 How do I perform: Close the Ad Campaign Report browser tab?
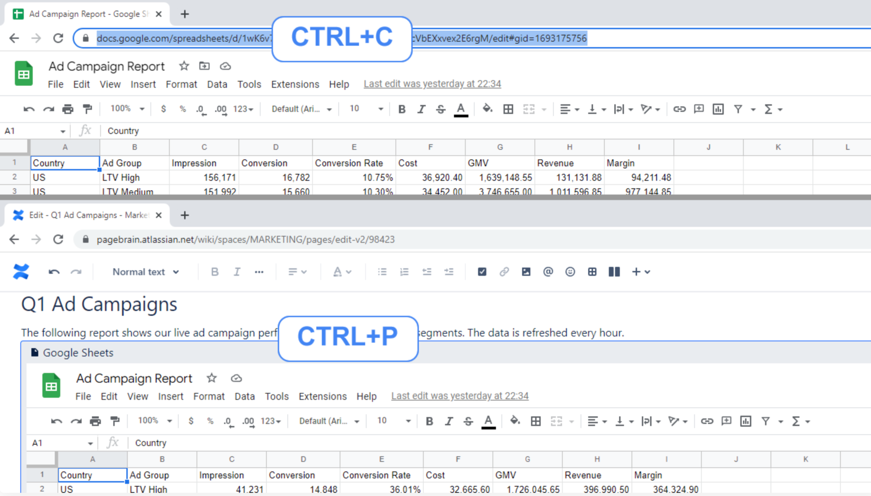(x=159, y=14)
